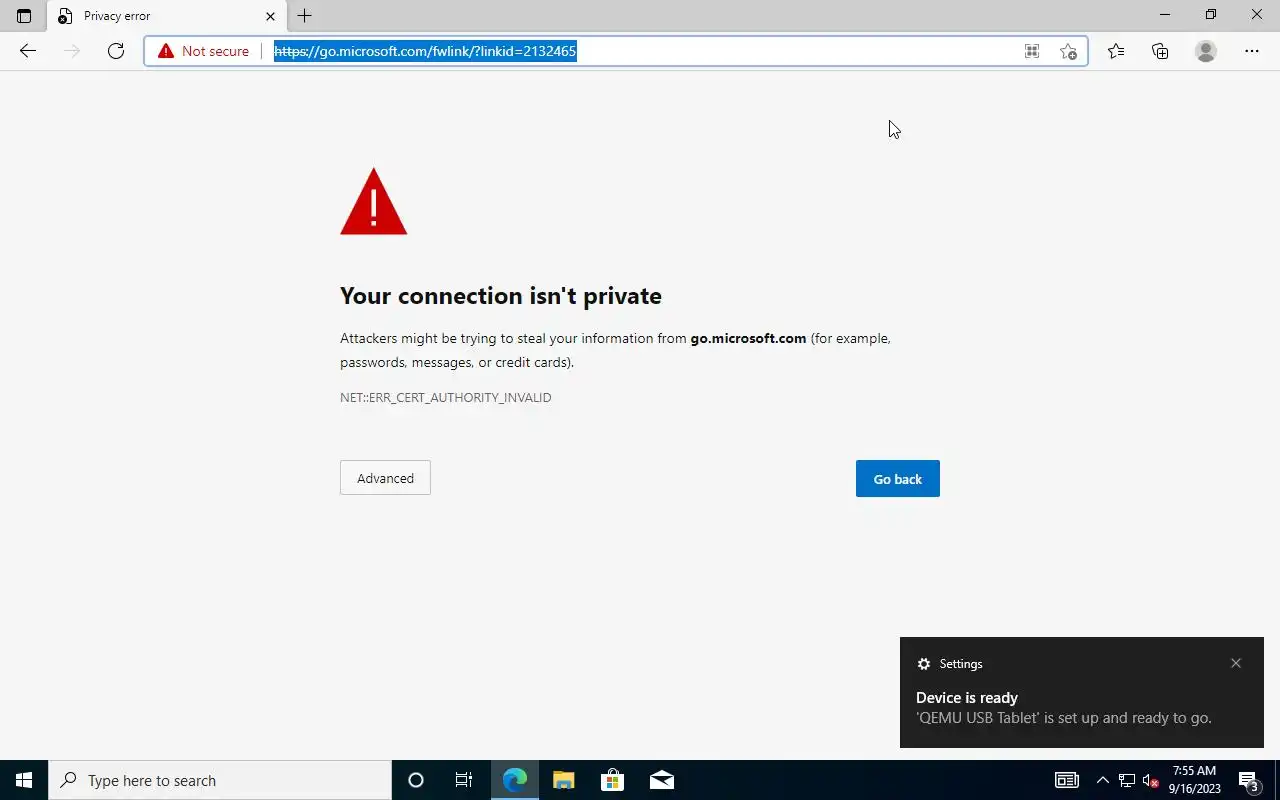
Task: Open Microsoft Store taskbar icon
Action: click(x=612, y=780)
